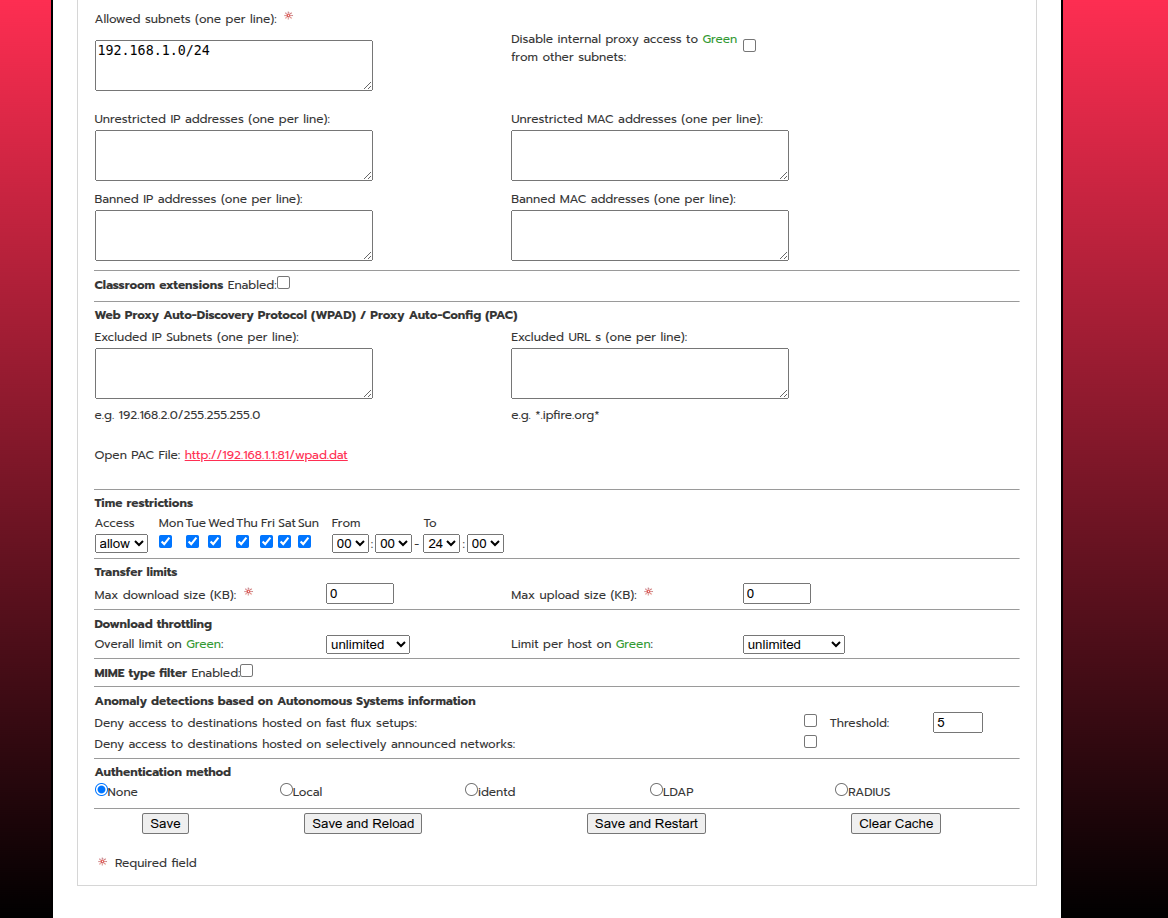Uncheck the Mon time restriction checkbox
The width and height of the screenshot is (1168, 918).
click(x=165, y=542)
